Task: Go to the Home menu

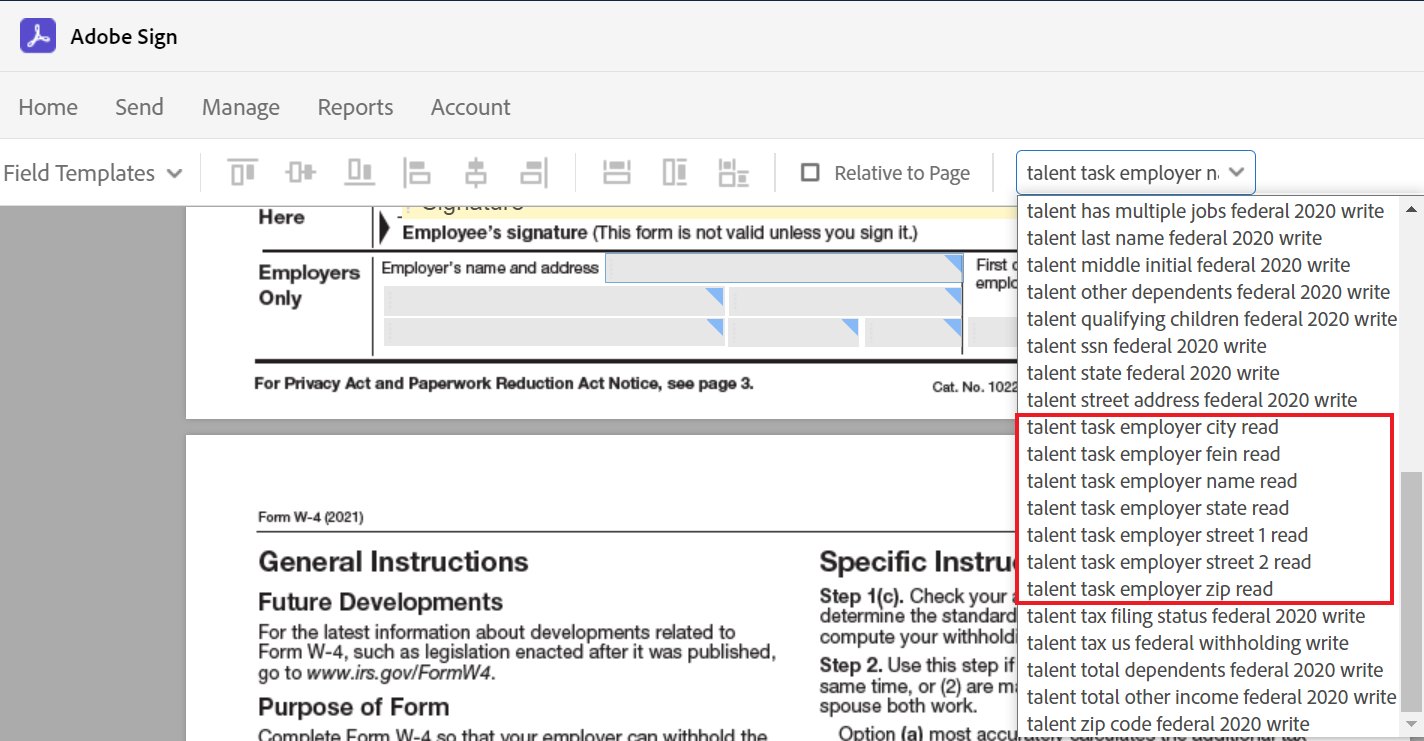Action: click(48, 107)
